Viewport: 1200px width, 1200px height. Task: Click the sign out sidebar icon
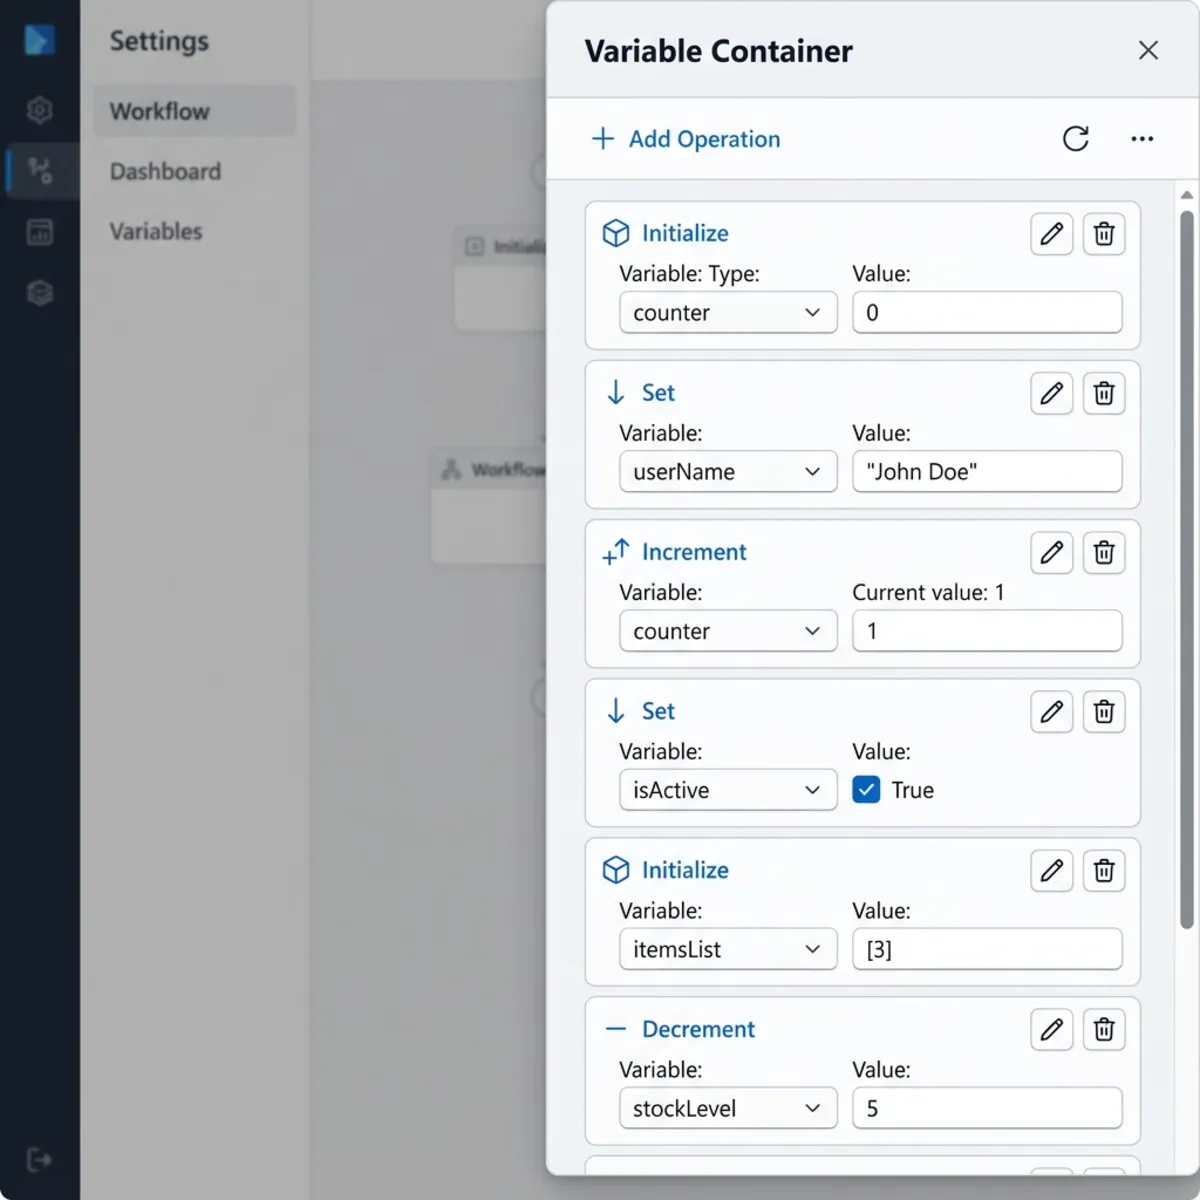click(x=39, y=1160)
